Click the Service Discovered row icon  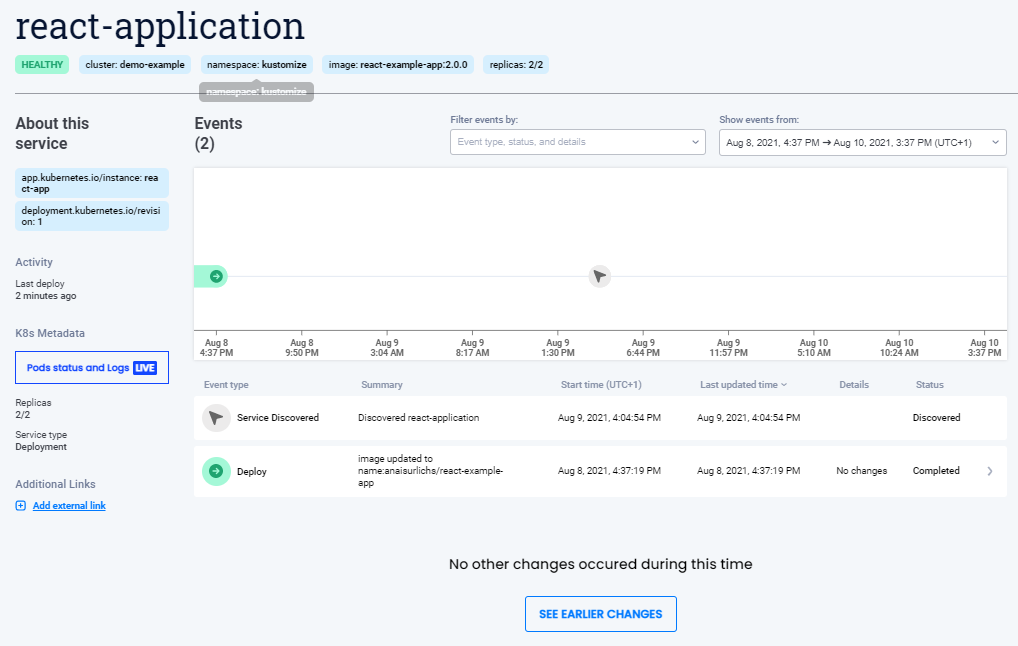coord(216,418)
